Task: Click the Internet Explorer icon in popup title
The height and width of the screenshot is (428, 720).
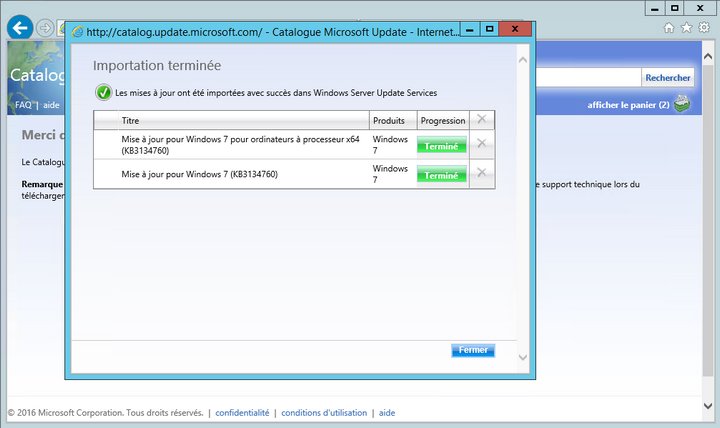Action: 78,32
